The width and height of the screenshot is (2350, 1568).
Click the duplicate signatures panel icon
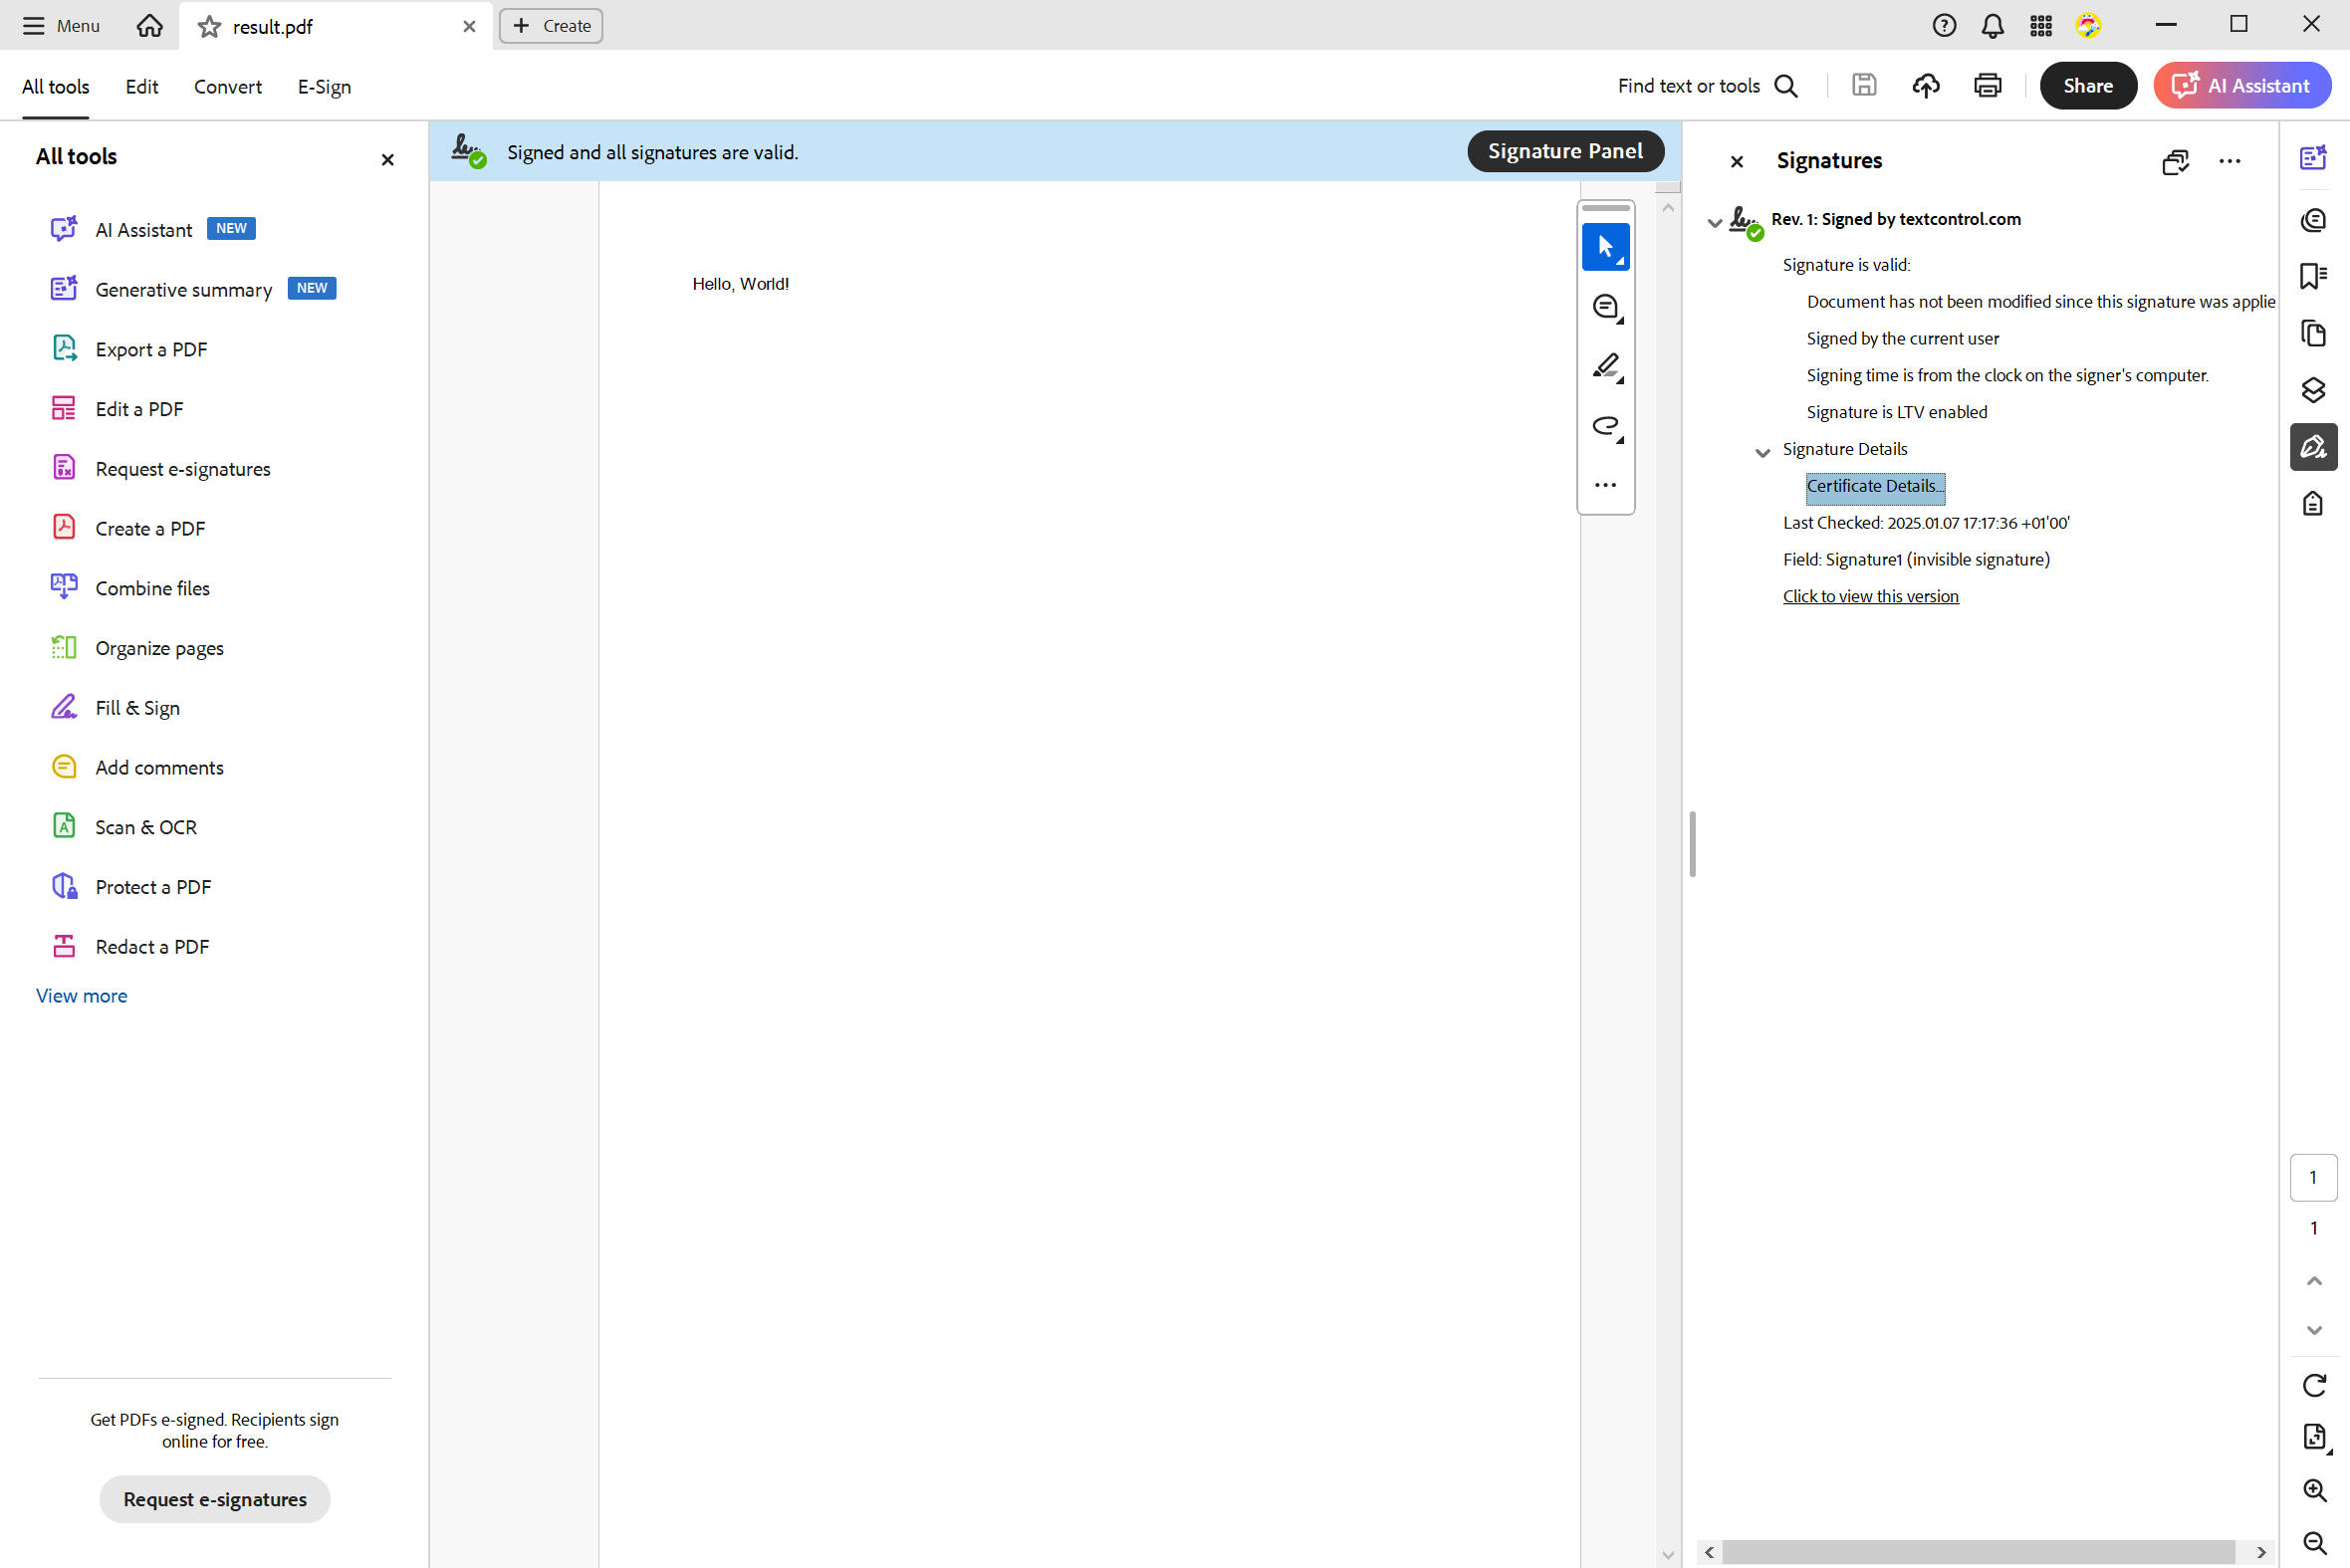point(2175,159)
